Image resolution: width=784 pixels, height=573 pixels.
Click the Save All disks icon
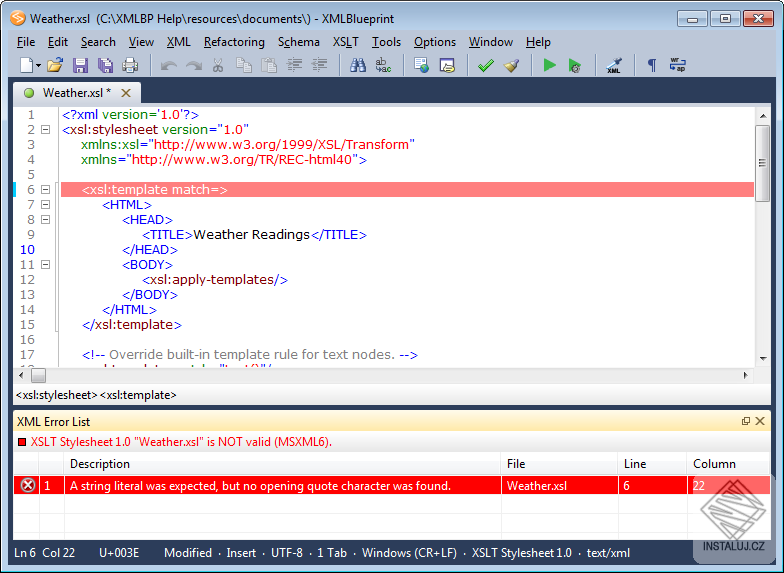105,66
